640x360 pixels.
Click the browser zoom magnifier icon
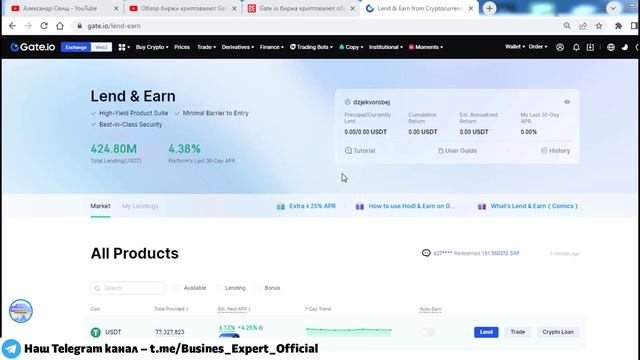coord(567,26)
